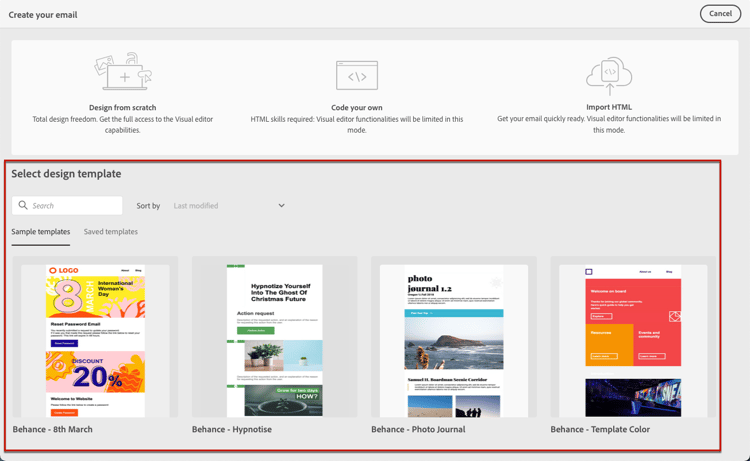This screenshot has height=461, width=750.
Task: Cancel the email creation
Action: point(720,13)
